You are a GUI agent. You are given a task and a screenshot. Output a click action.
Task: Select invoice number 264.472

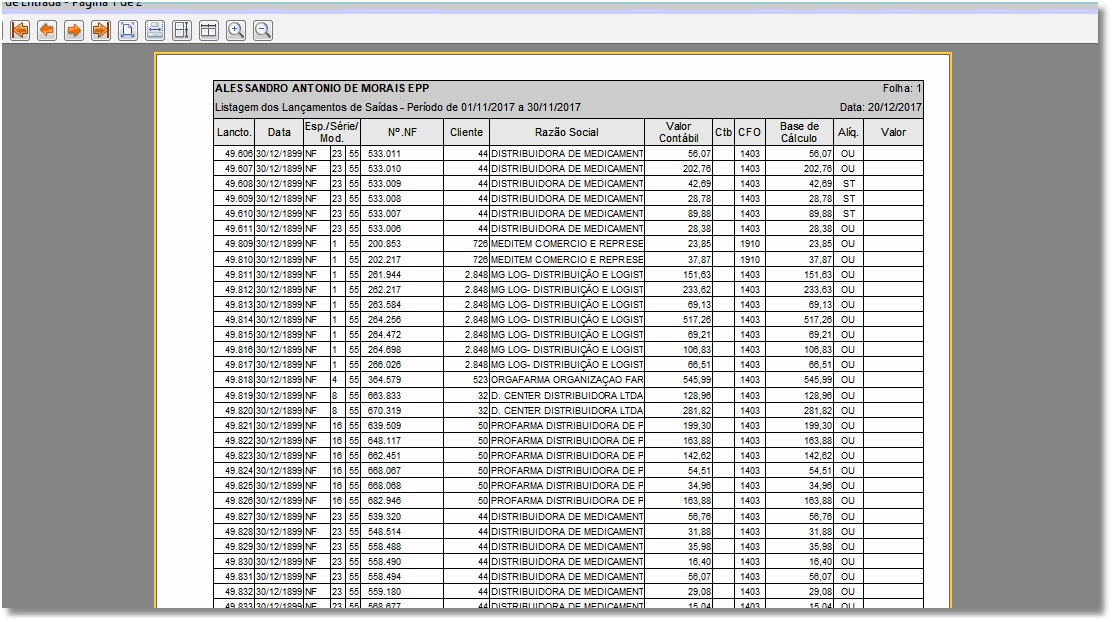[x=384, y=335]
